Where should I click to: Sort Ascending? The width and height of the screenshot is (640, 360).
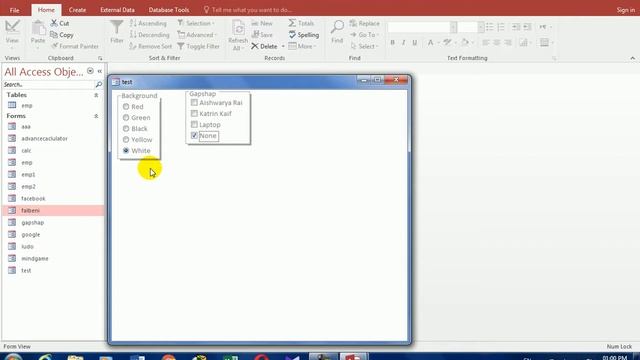coord(148,23)
